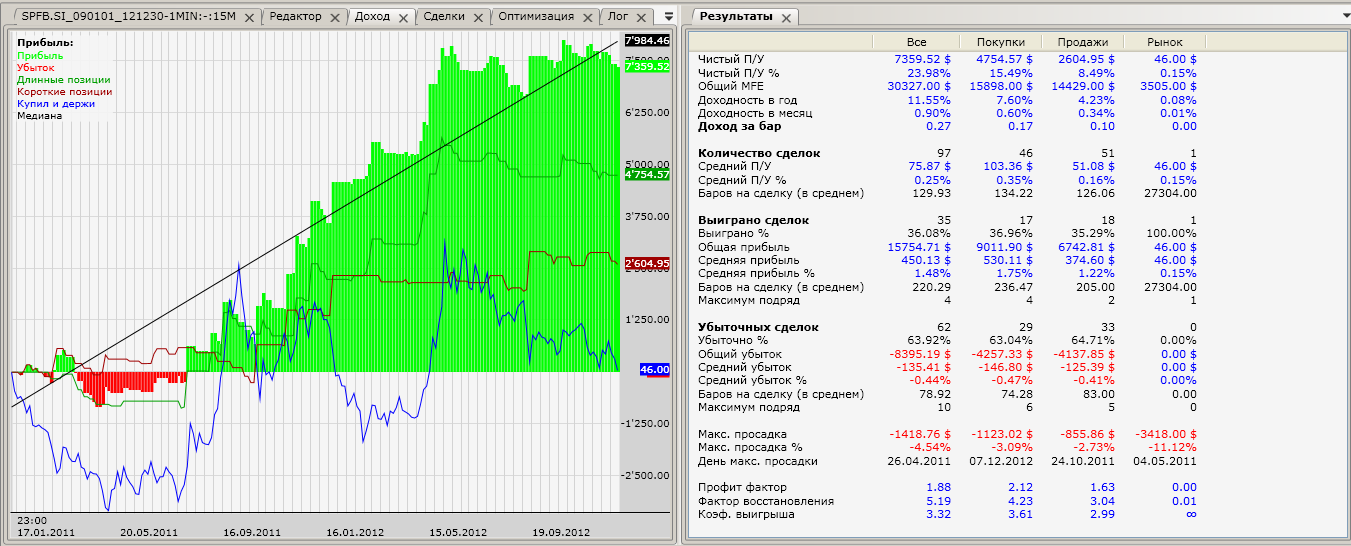This screenshot has height=546, width=1351.
Task: Close the Доход tab
Action: [404, 17]
